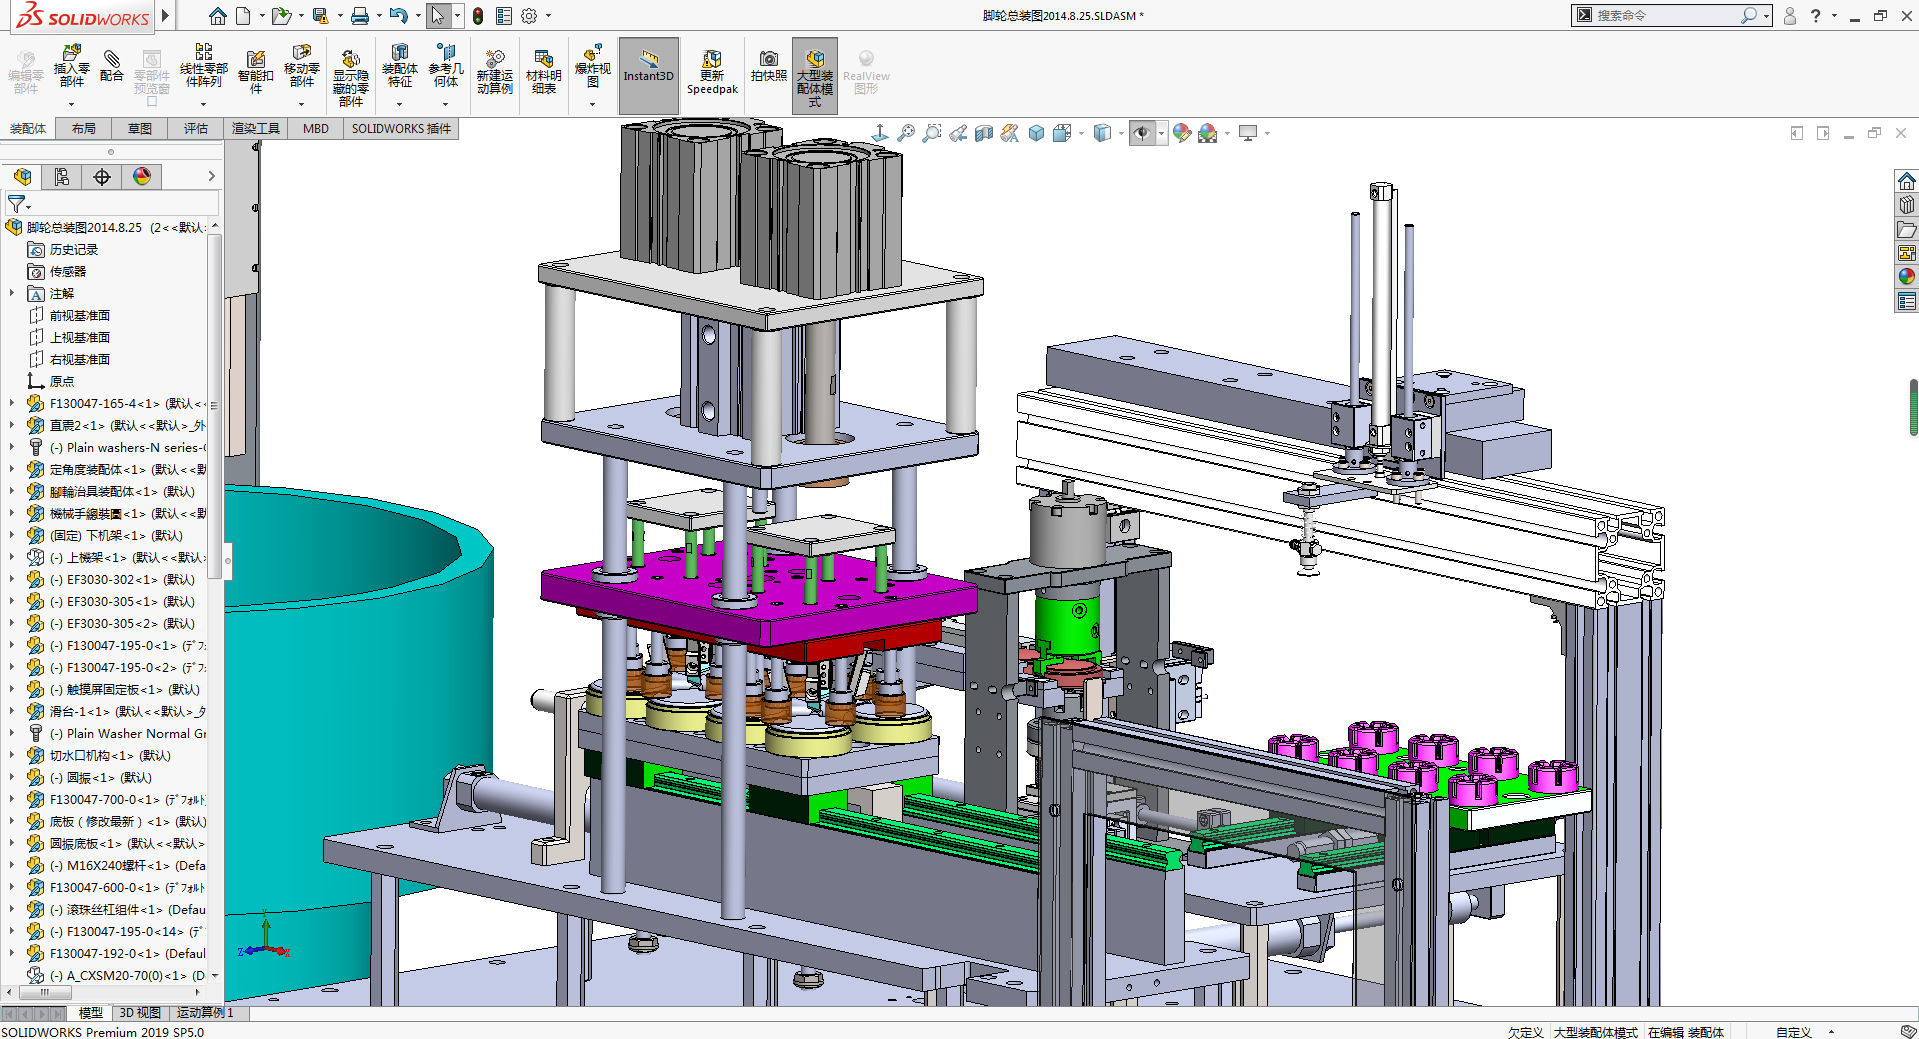Open File Properties list icon
The height and width of the screenshot is (1039, 1919).
504,16
